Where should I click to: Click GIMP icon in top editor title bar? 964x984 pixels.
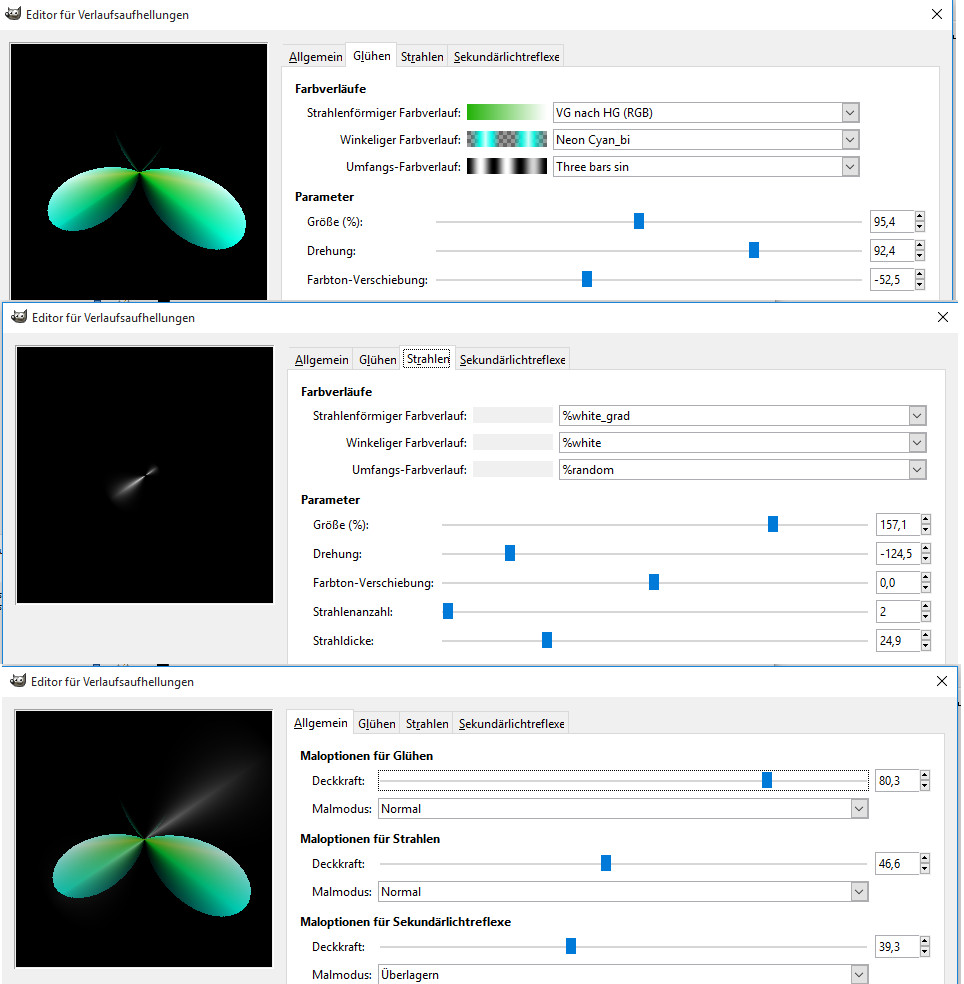13,14
